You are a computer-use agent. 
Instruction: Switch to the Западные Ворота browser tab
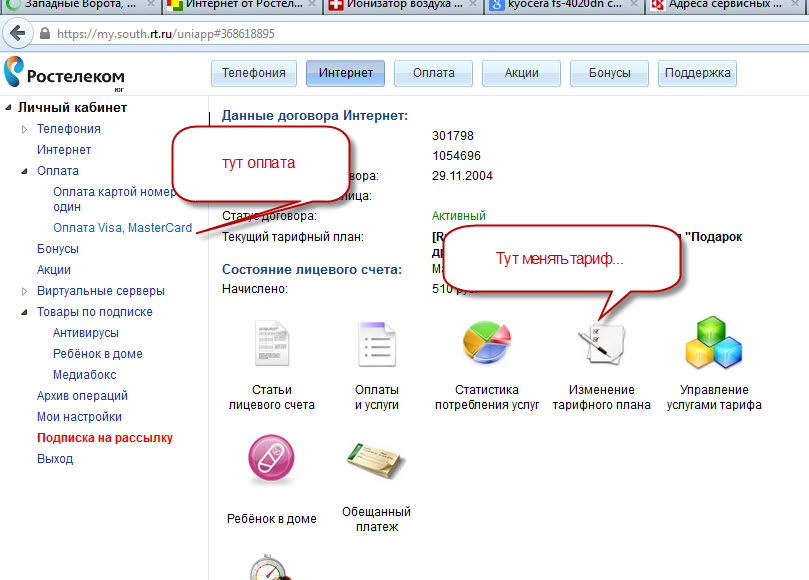click(80, 5)
